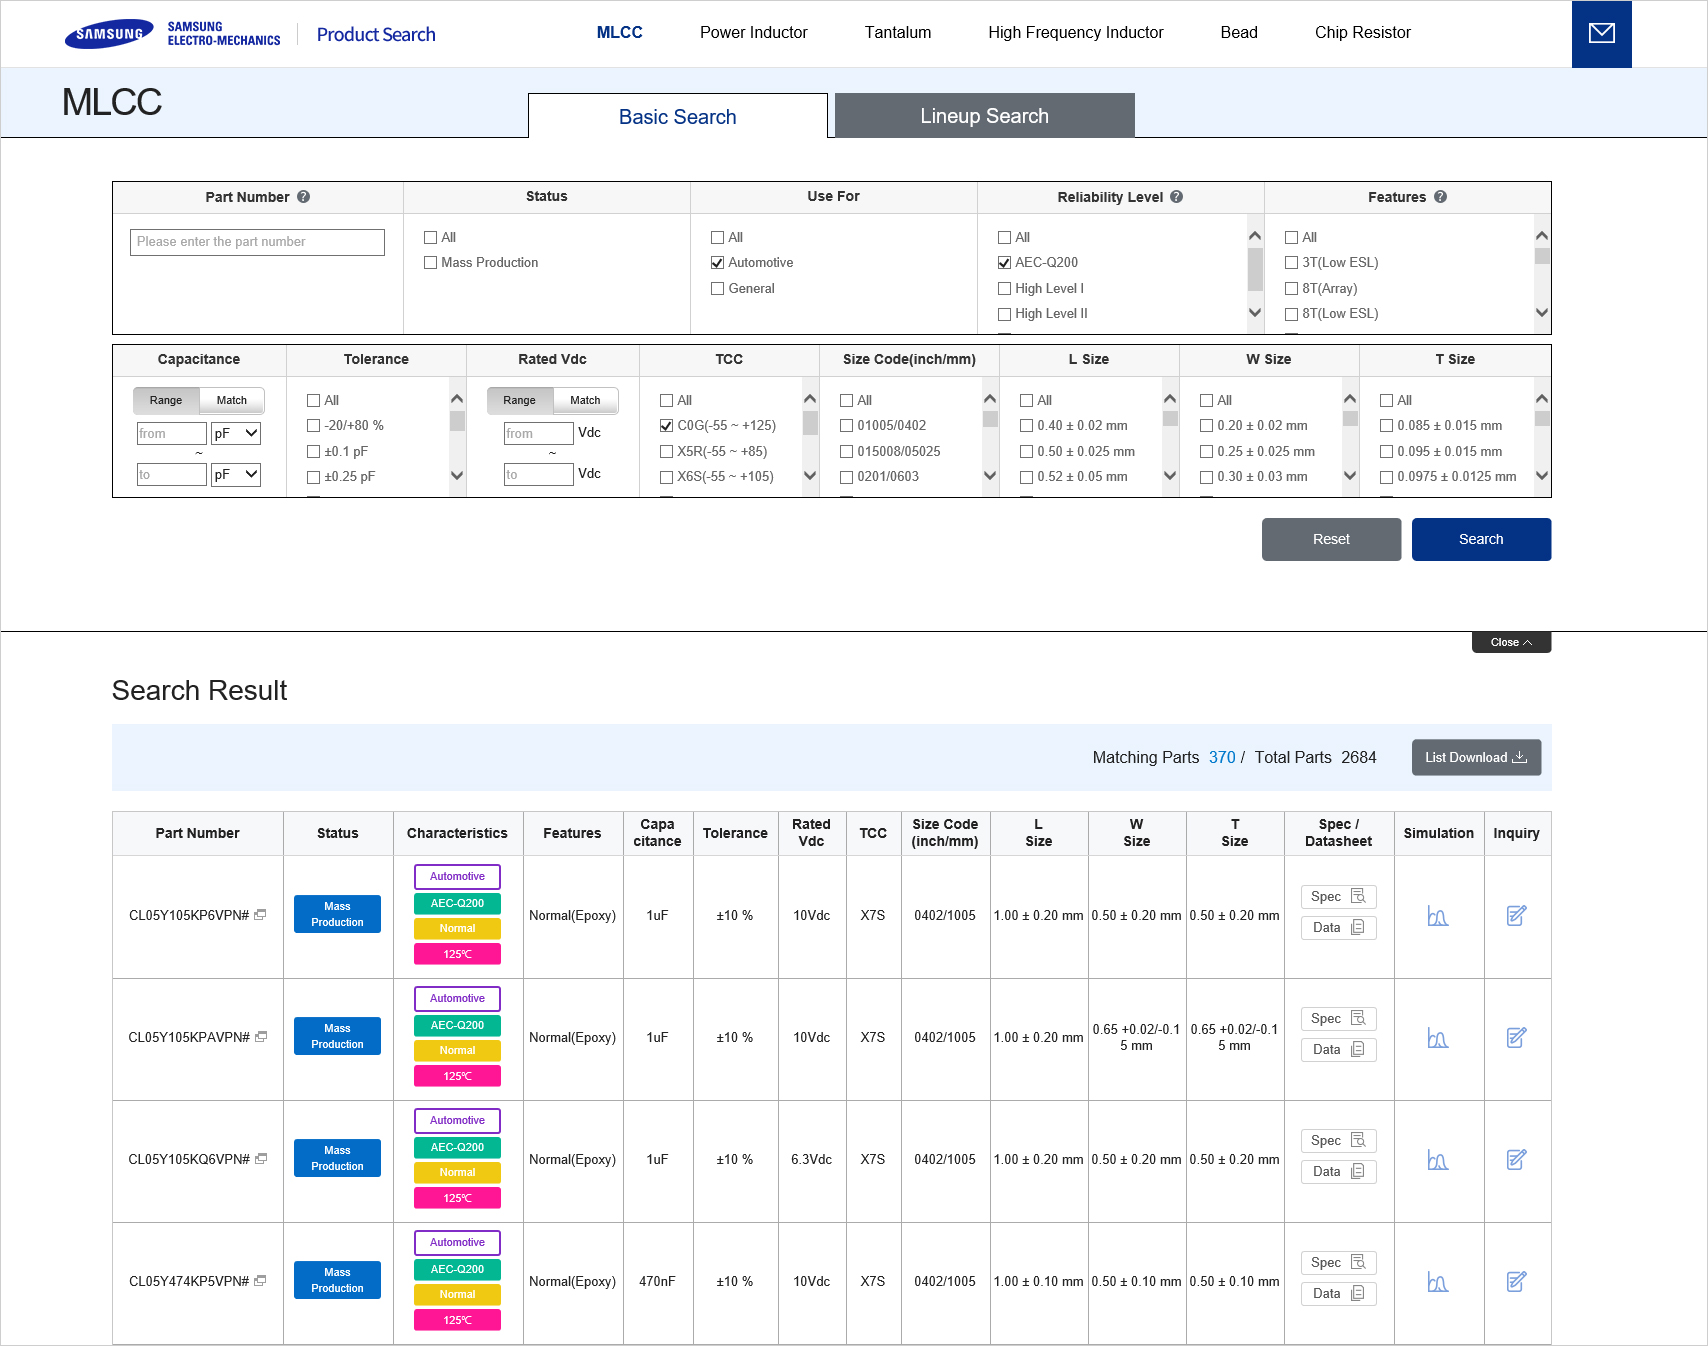
Task: Open High Frequency Inductor navigation item
Action: pos(1076,32)
